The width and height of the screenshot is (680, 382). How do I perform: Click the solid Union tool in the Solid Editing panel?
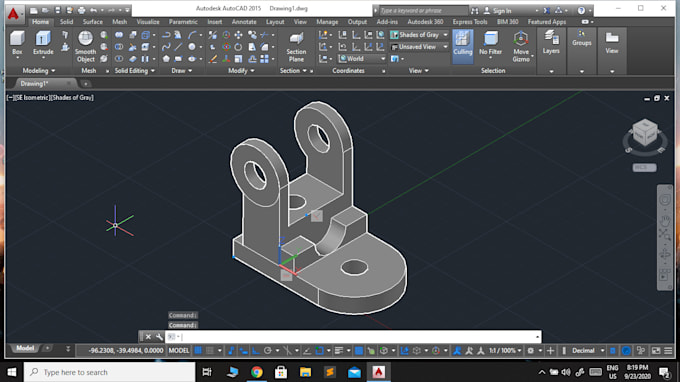[x=119, y=35]
